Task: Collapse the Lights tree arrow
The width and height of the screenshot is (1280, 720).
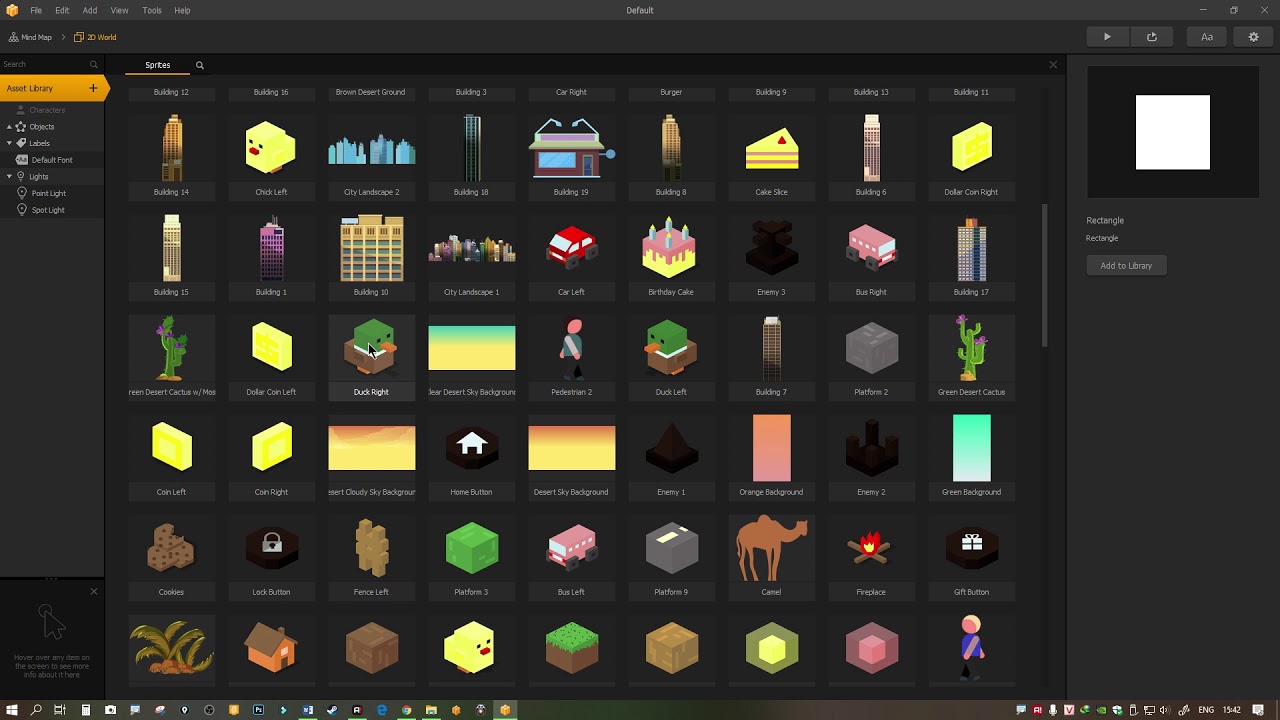Action: pyautogui.click(x=9, y=177)
